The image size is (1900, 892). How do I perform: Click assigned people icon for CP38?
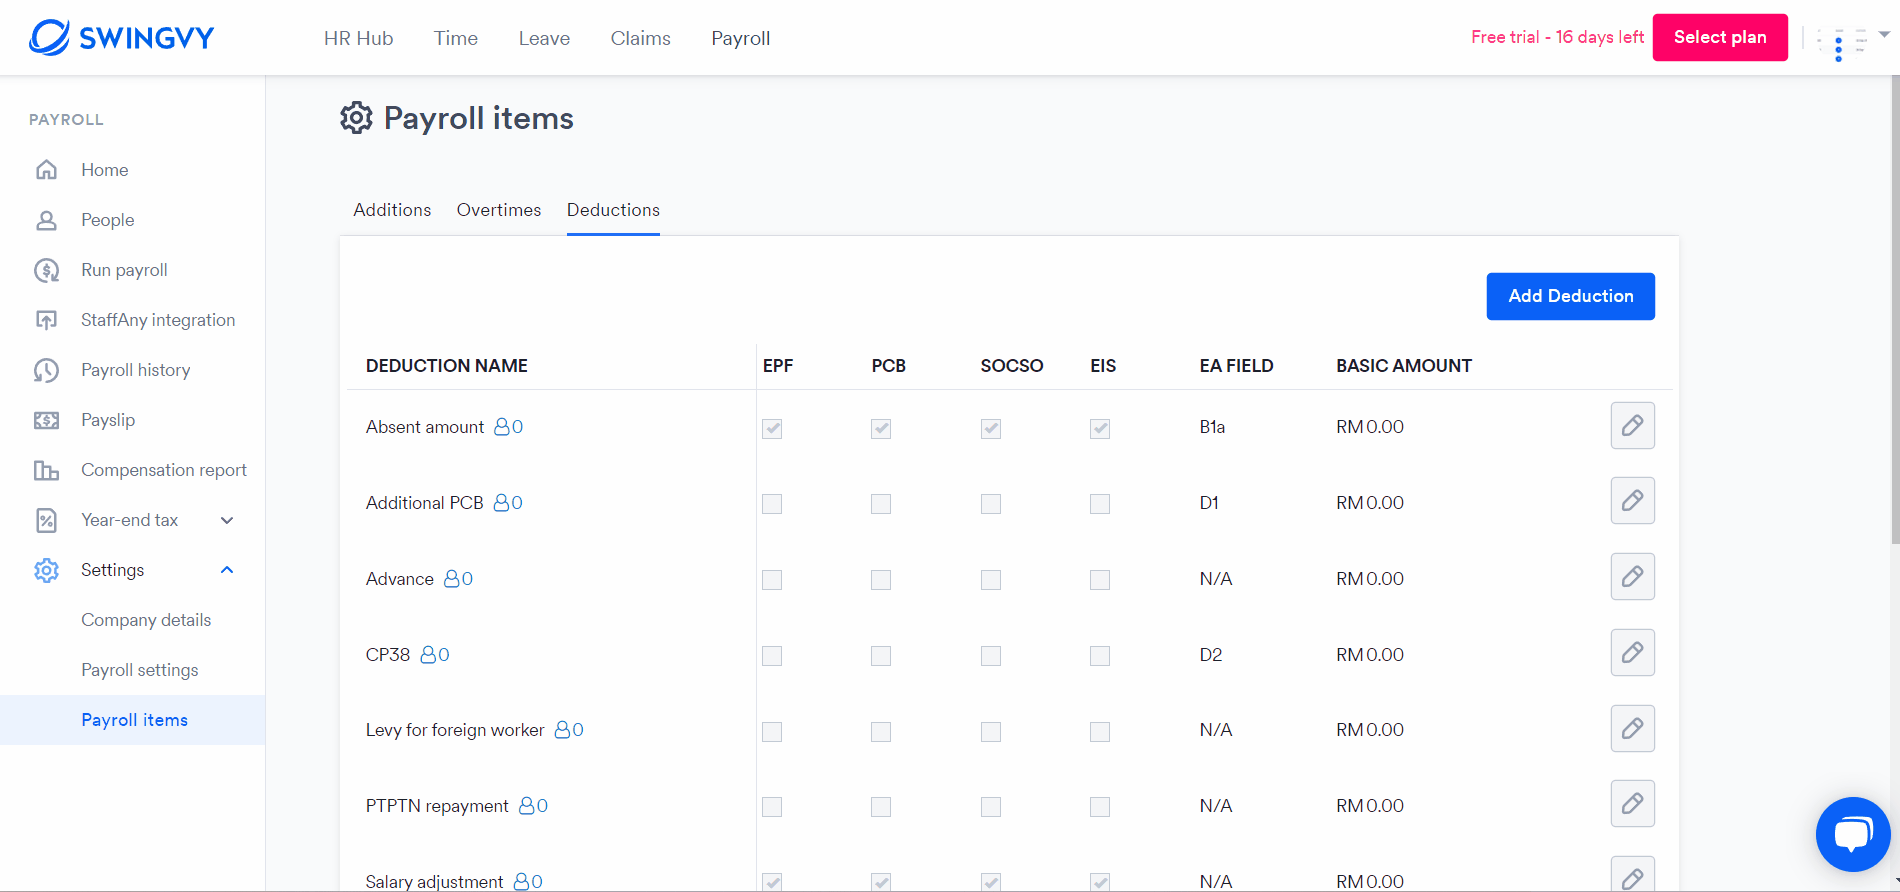click(428, 655)
